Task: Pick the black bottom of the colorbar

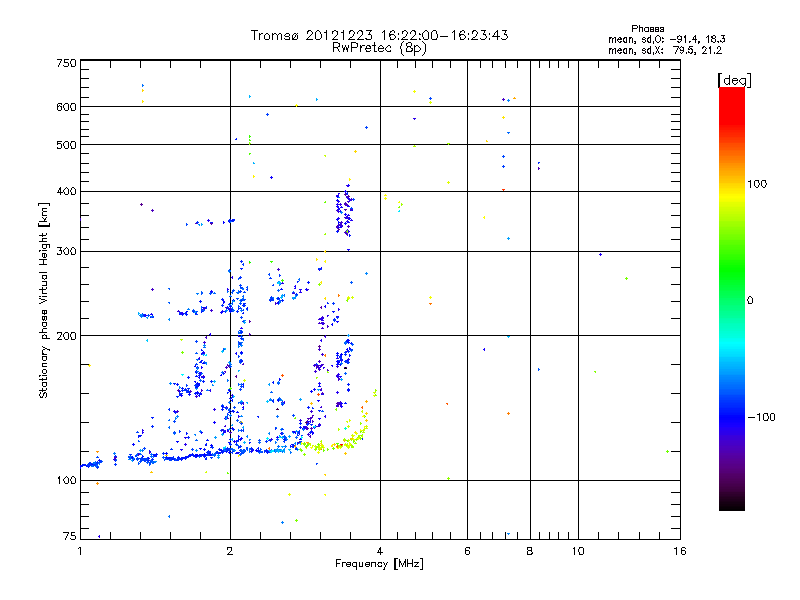Action: coord(732,503)
